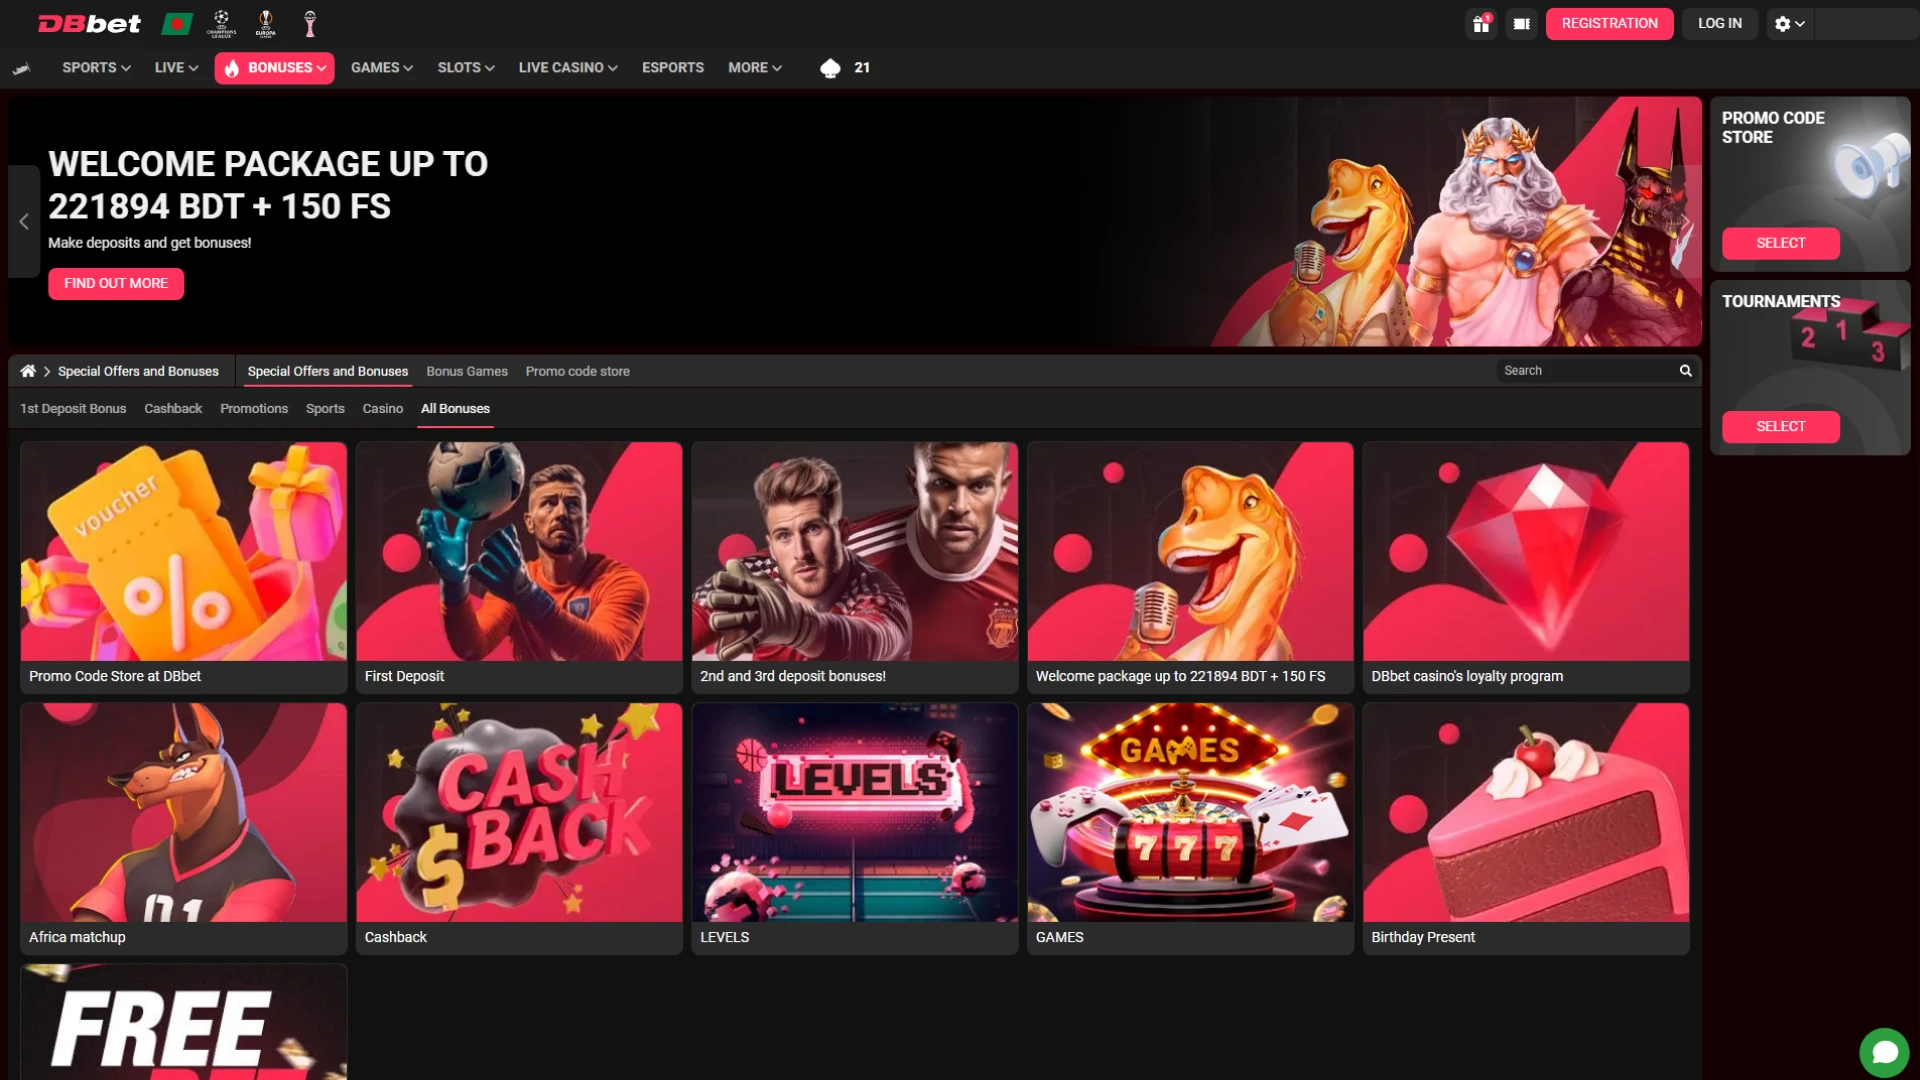Viewport: 1920px width, 1080px height.
Task: Open the Champions League icon shortcut
Action: click(222, 23)
